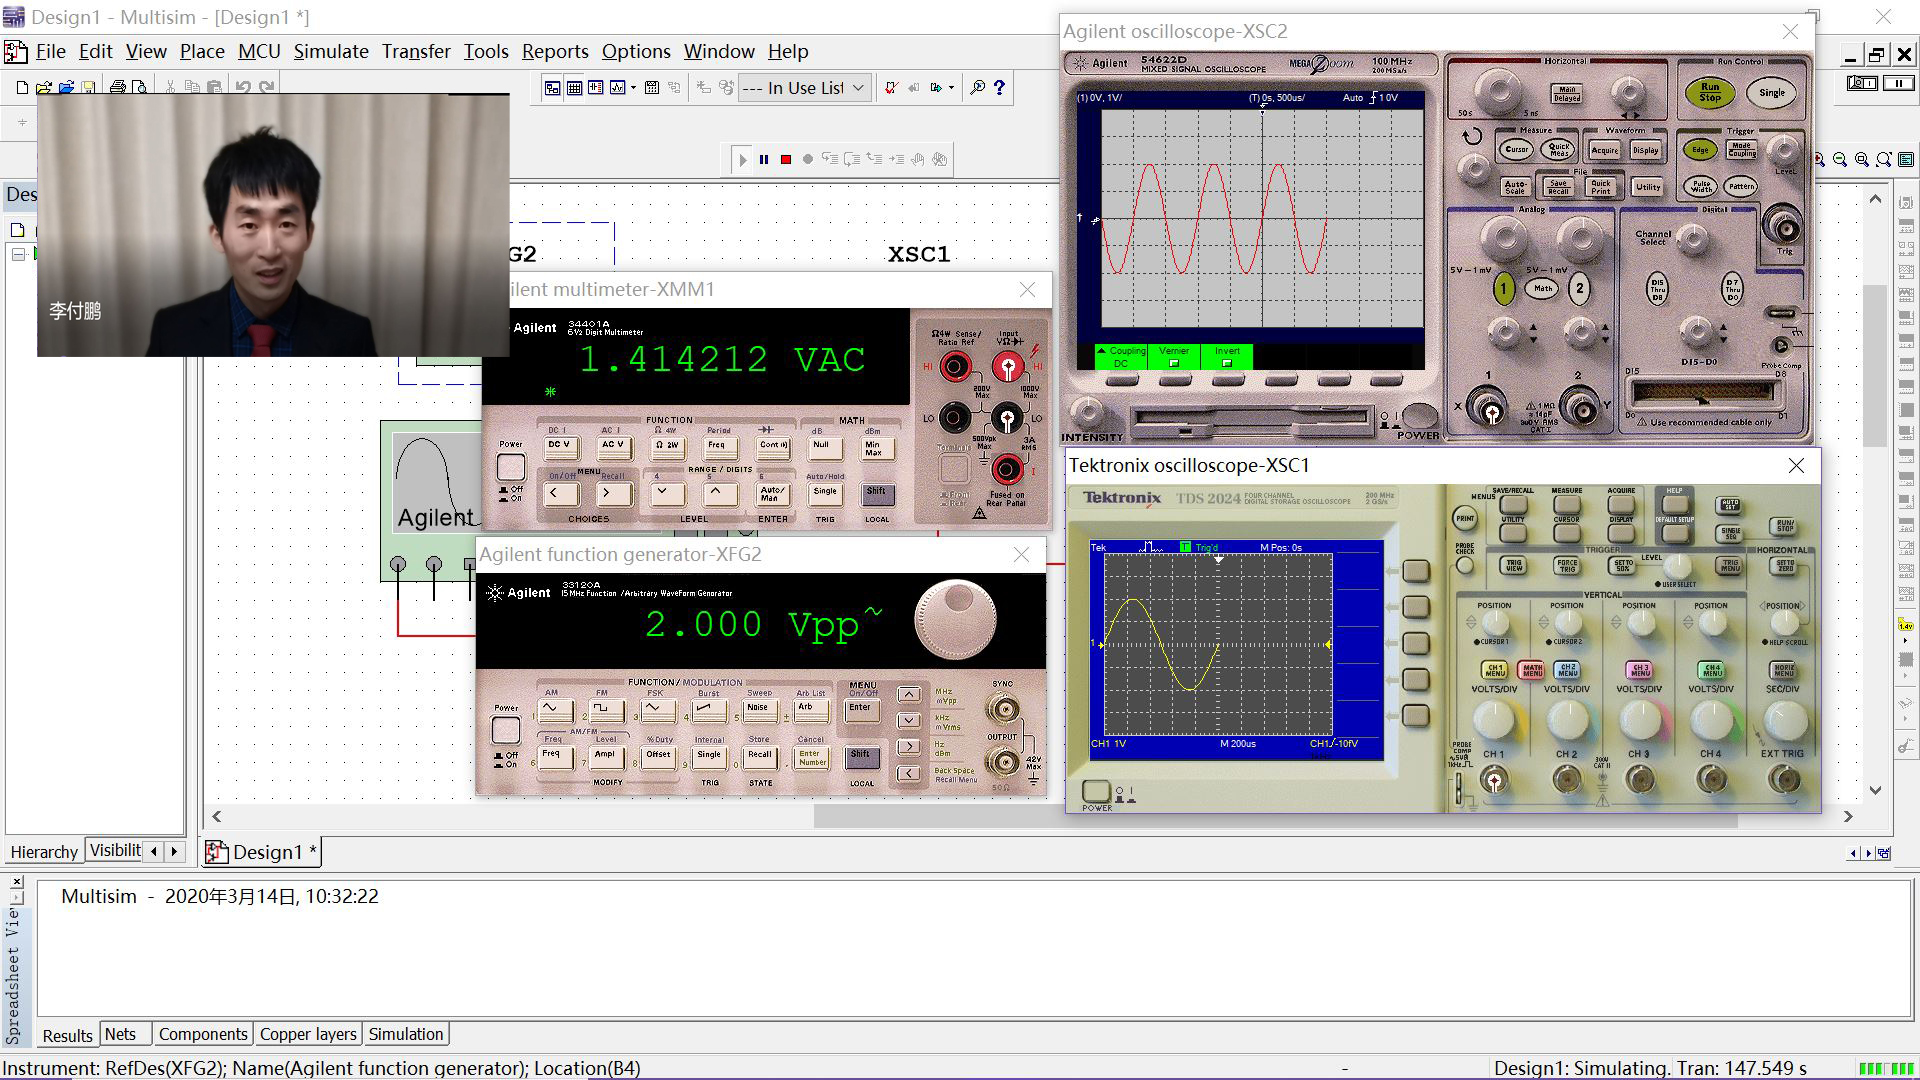Toggle the multimeter Power switch
The width and height of the screenshot is (1920, 1080).
click(510, 467)
